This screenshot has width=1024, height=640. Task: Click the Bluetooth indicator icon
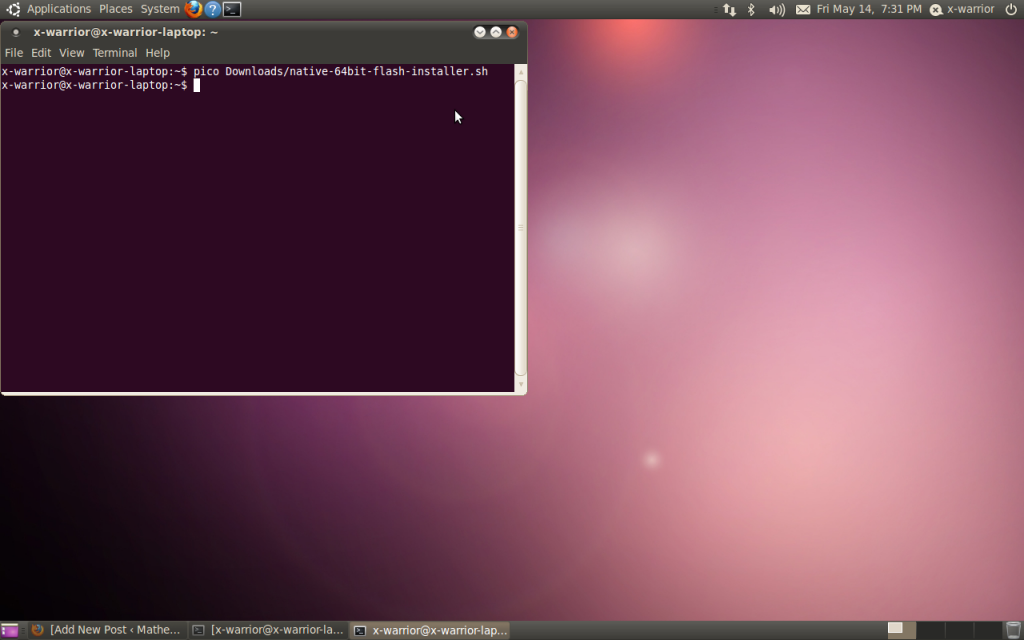coord(752,9)
